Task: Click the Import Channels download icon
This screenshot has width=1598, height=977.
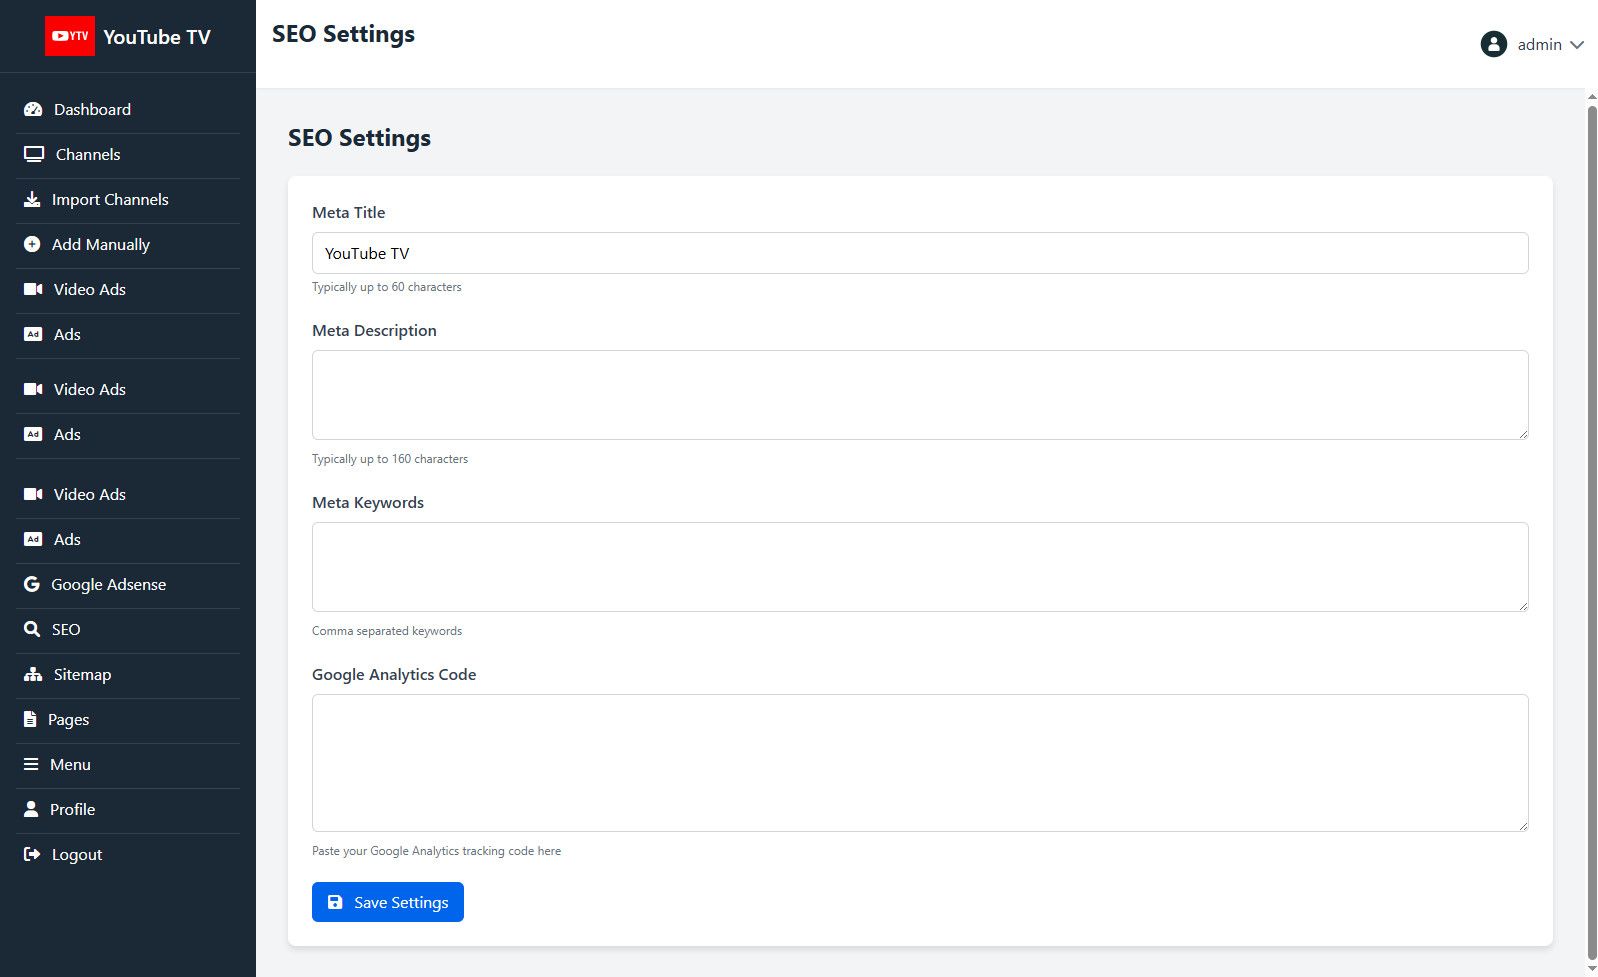Action: point(32,200)
